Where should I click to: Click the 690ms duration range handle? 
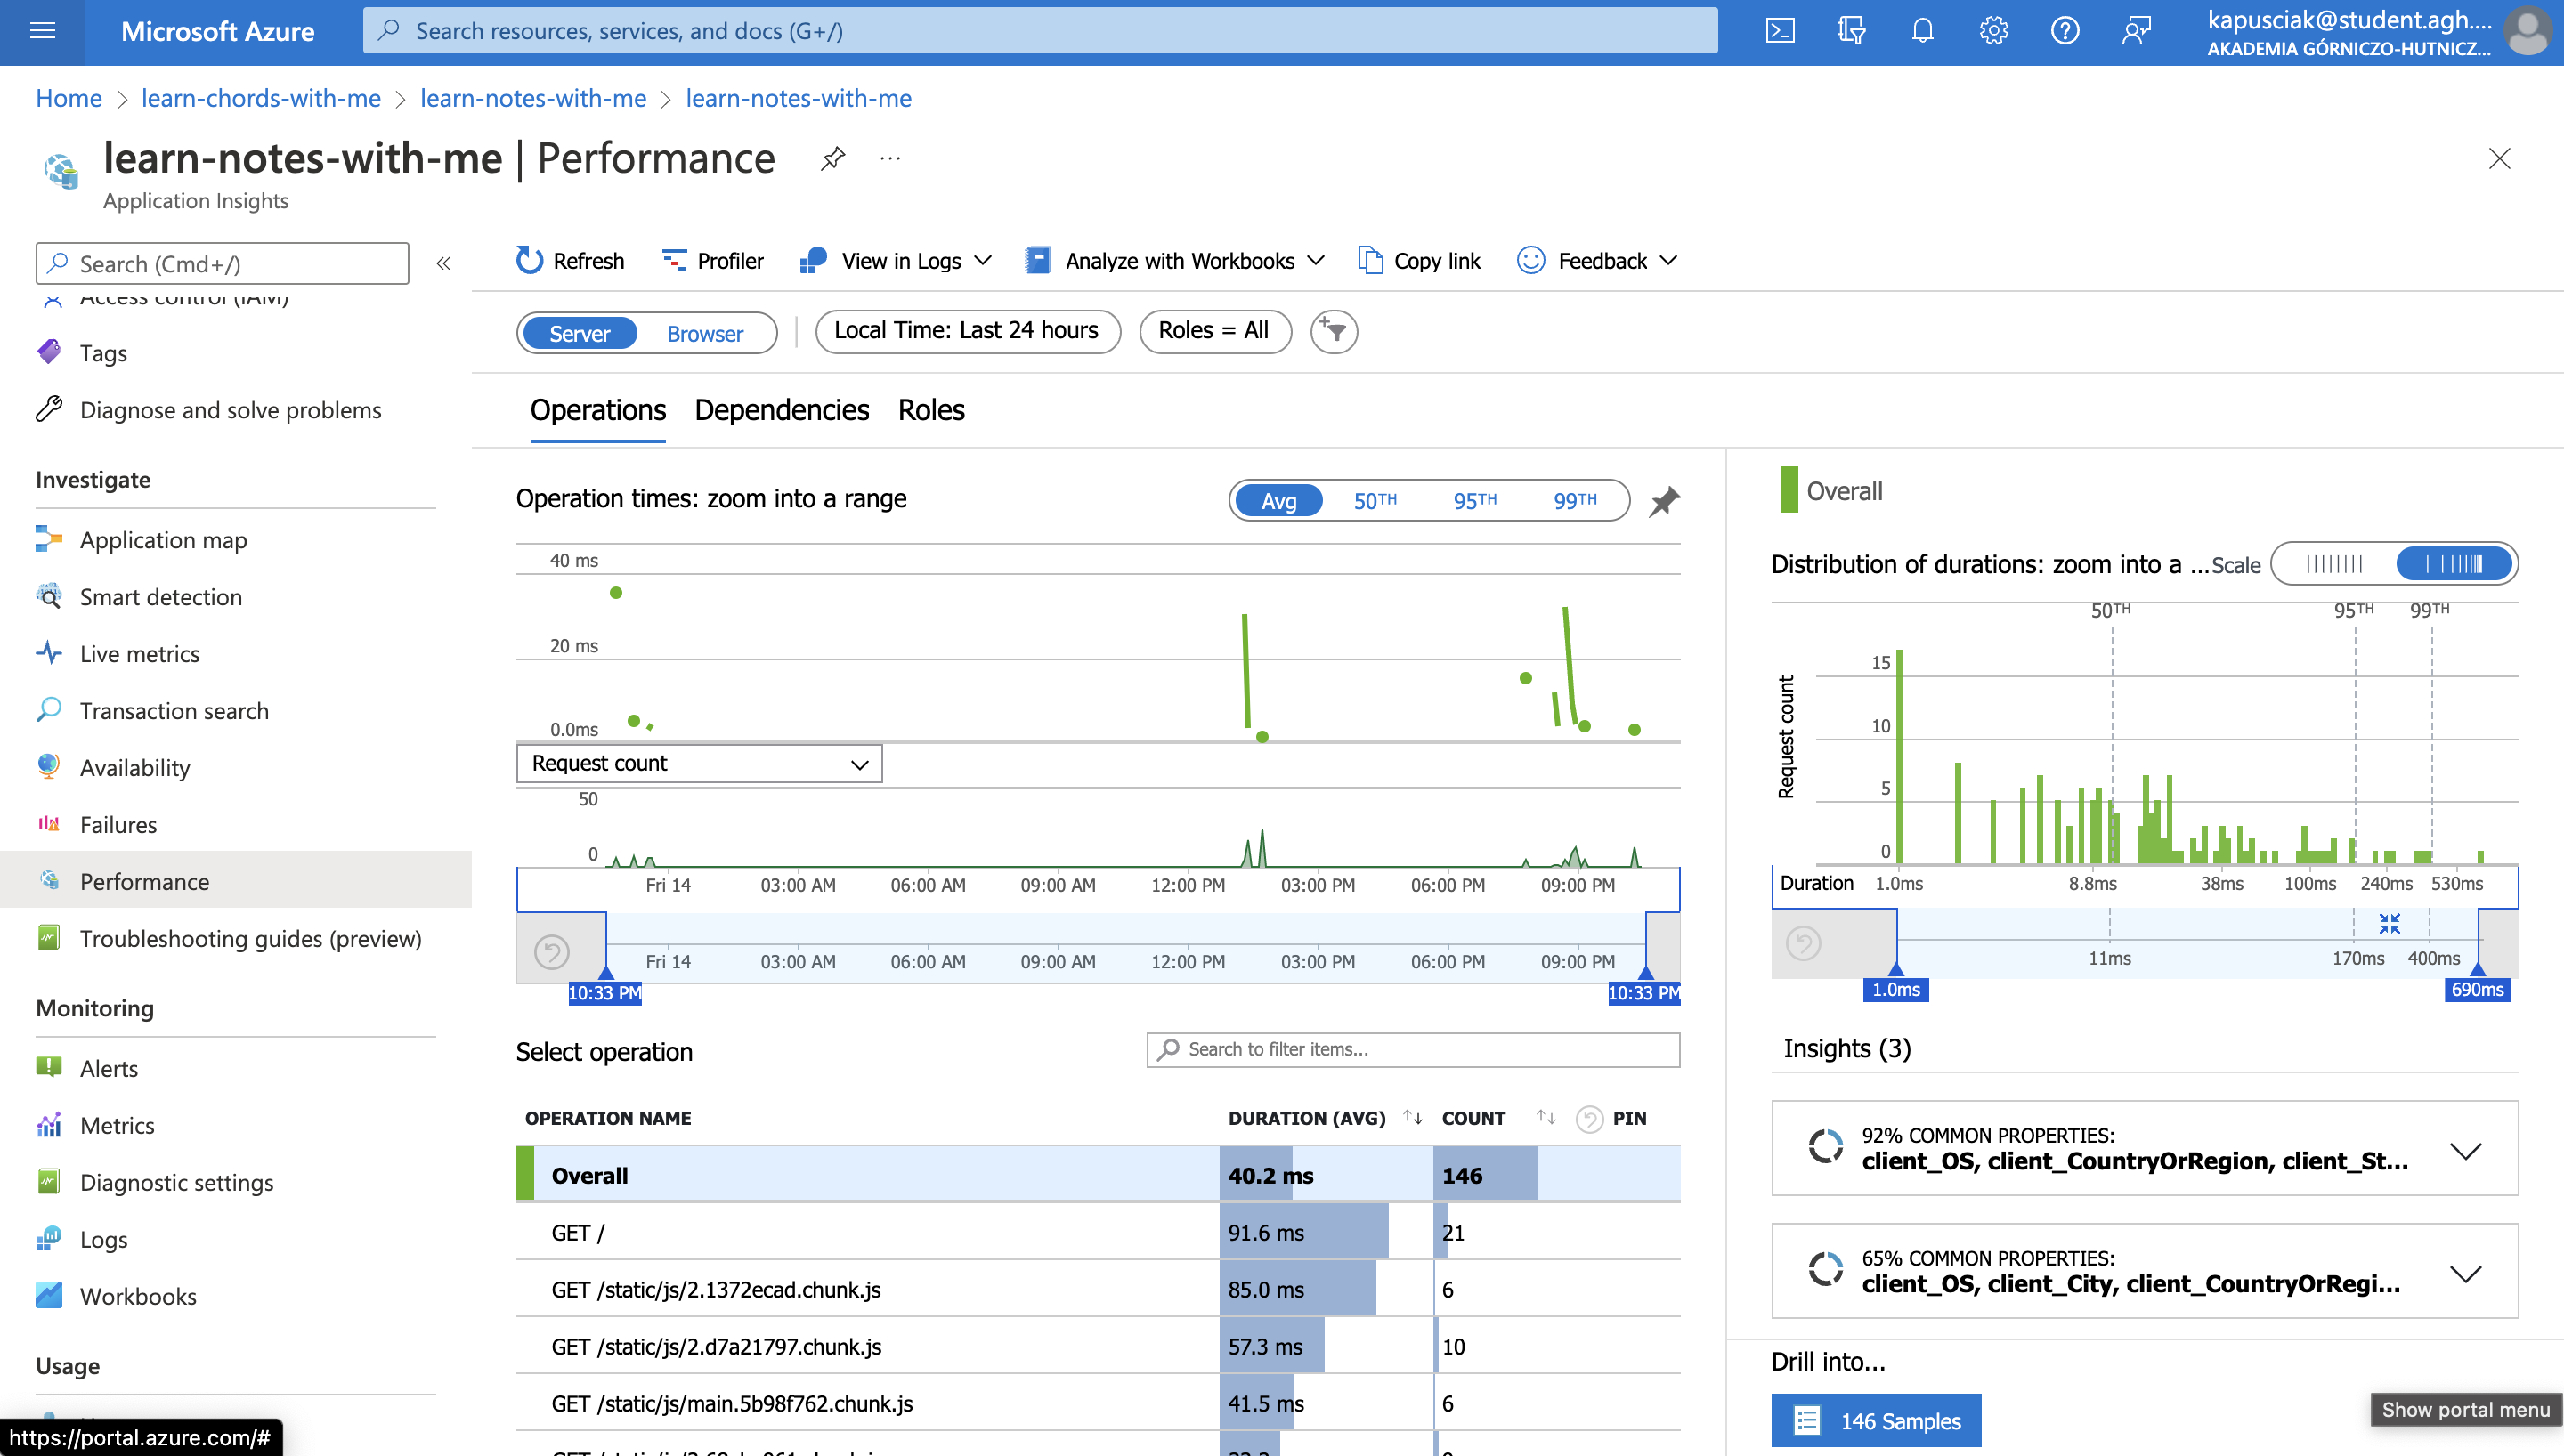coord(2477,988)
